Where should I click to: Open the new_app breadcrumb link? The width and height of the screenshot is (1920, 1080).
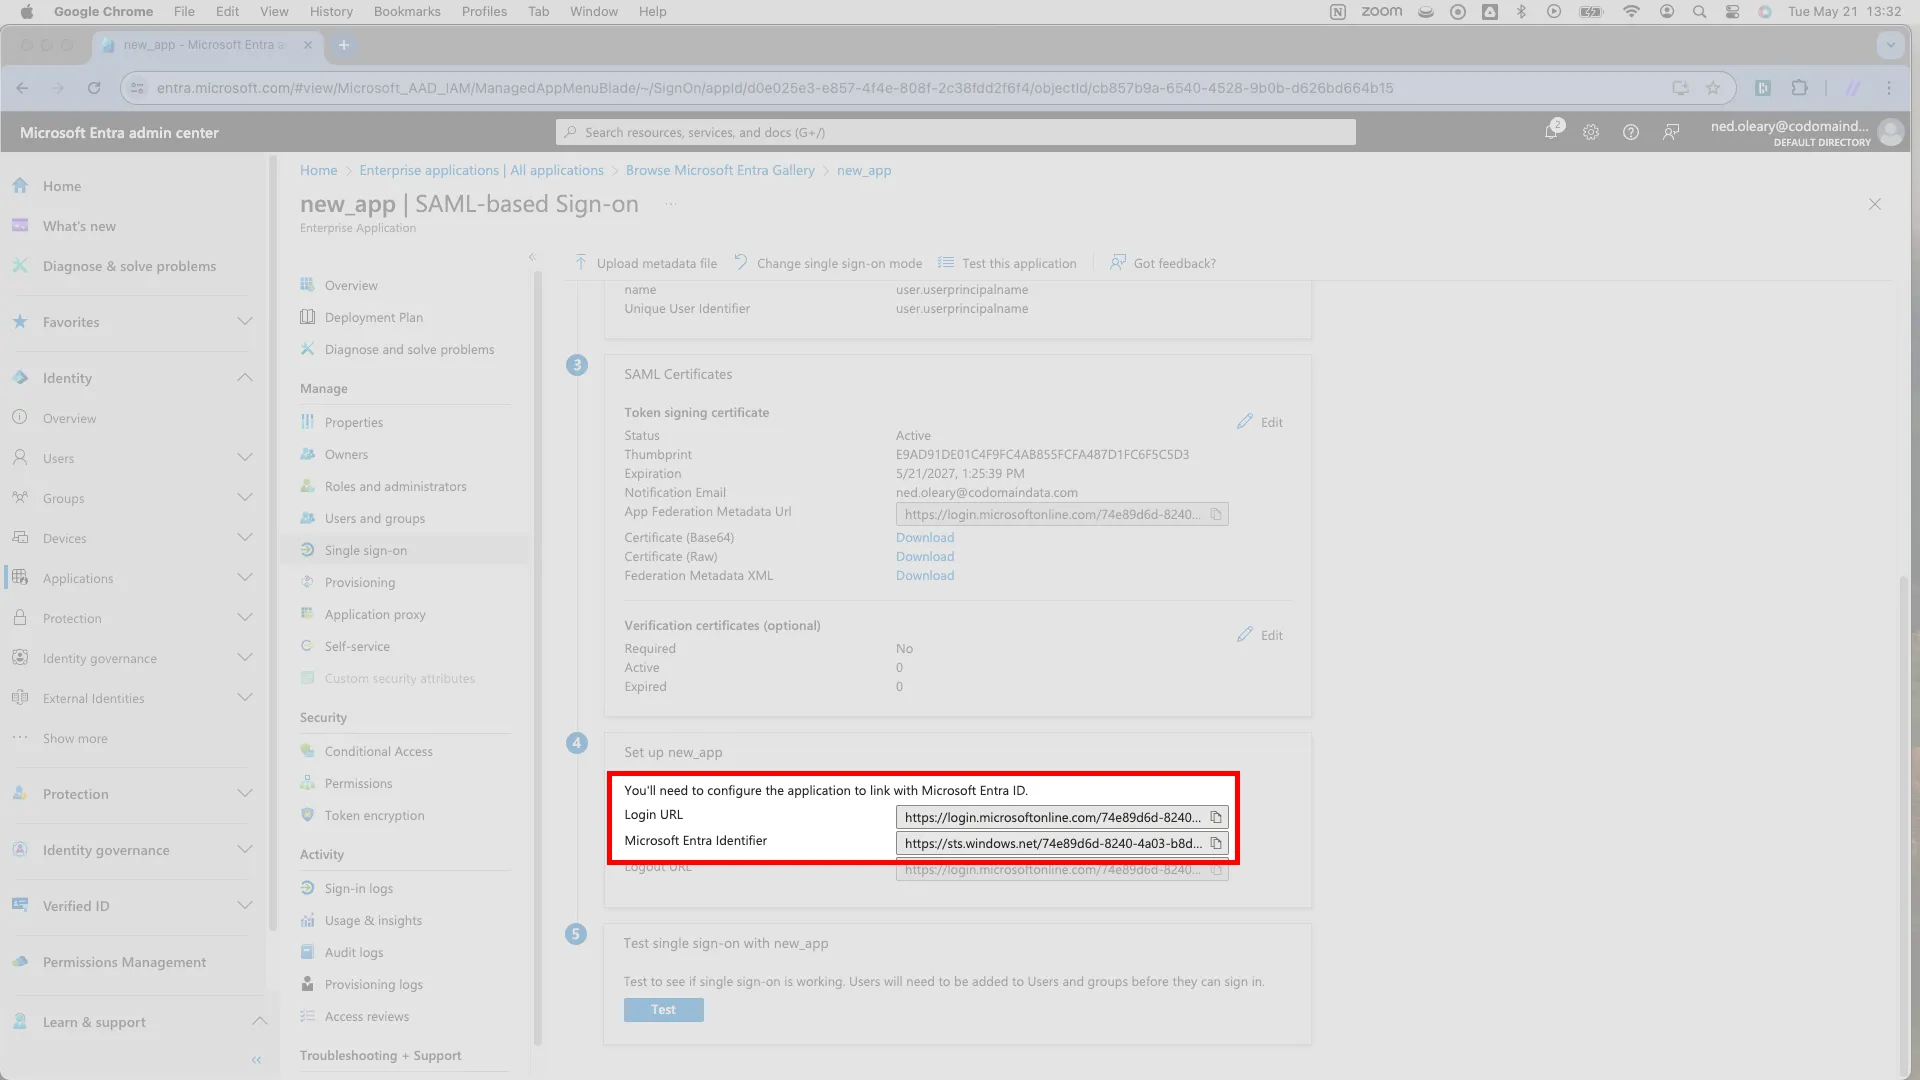coord(864,170)
